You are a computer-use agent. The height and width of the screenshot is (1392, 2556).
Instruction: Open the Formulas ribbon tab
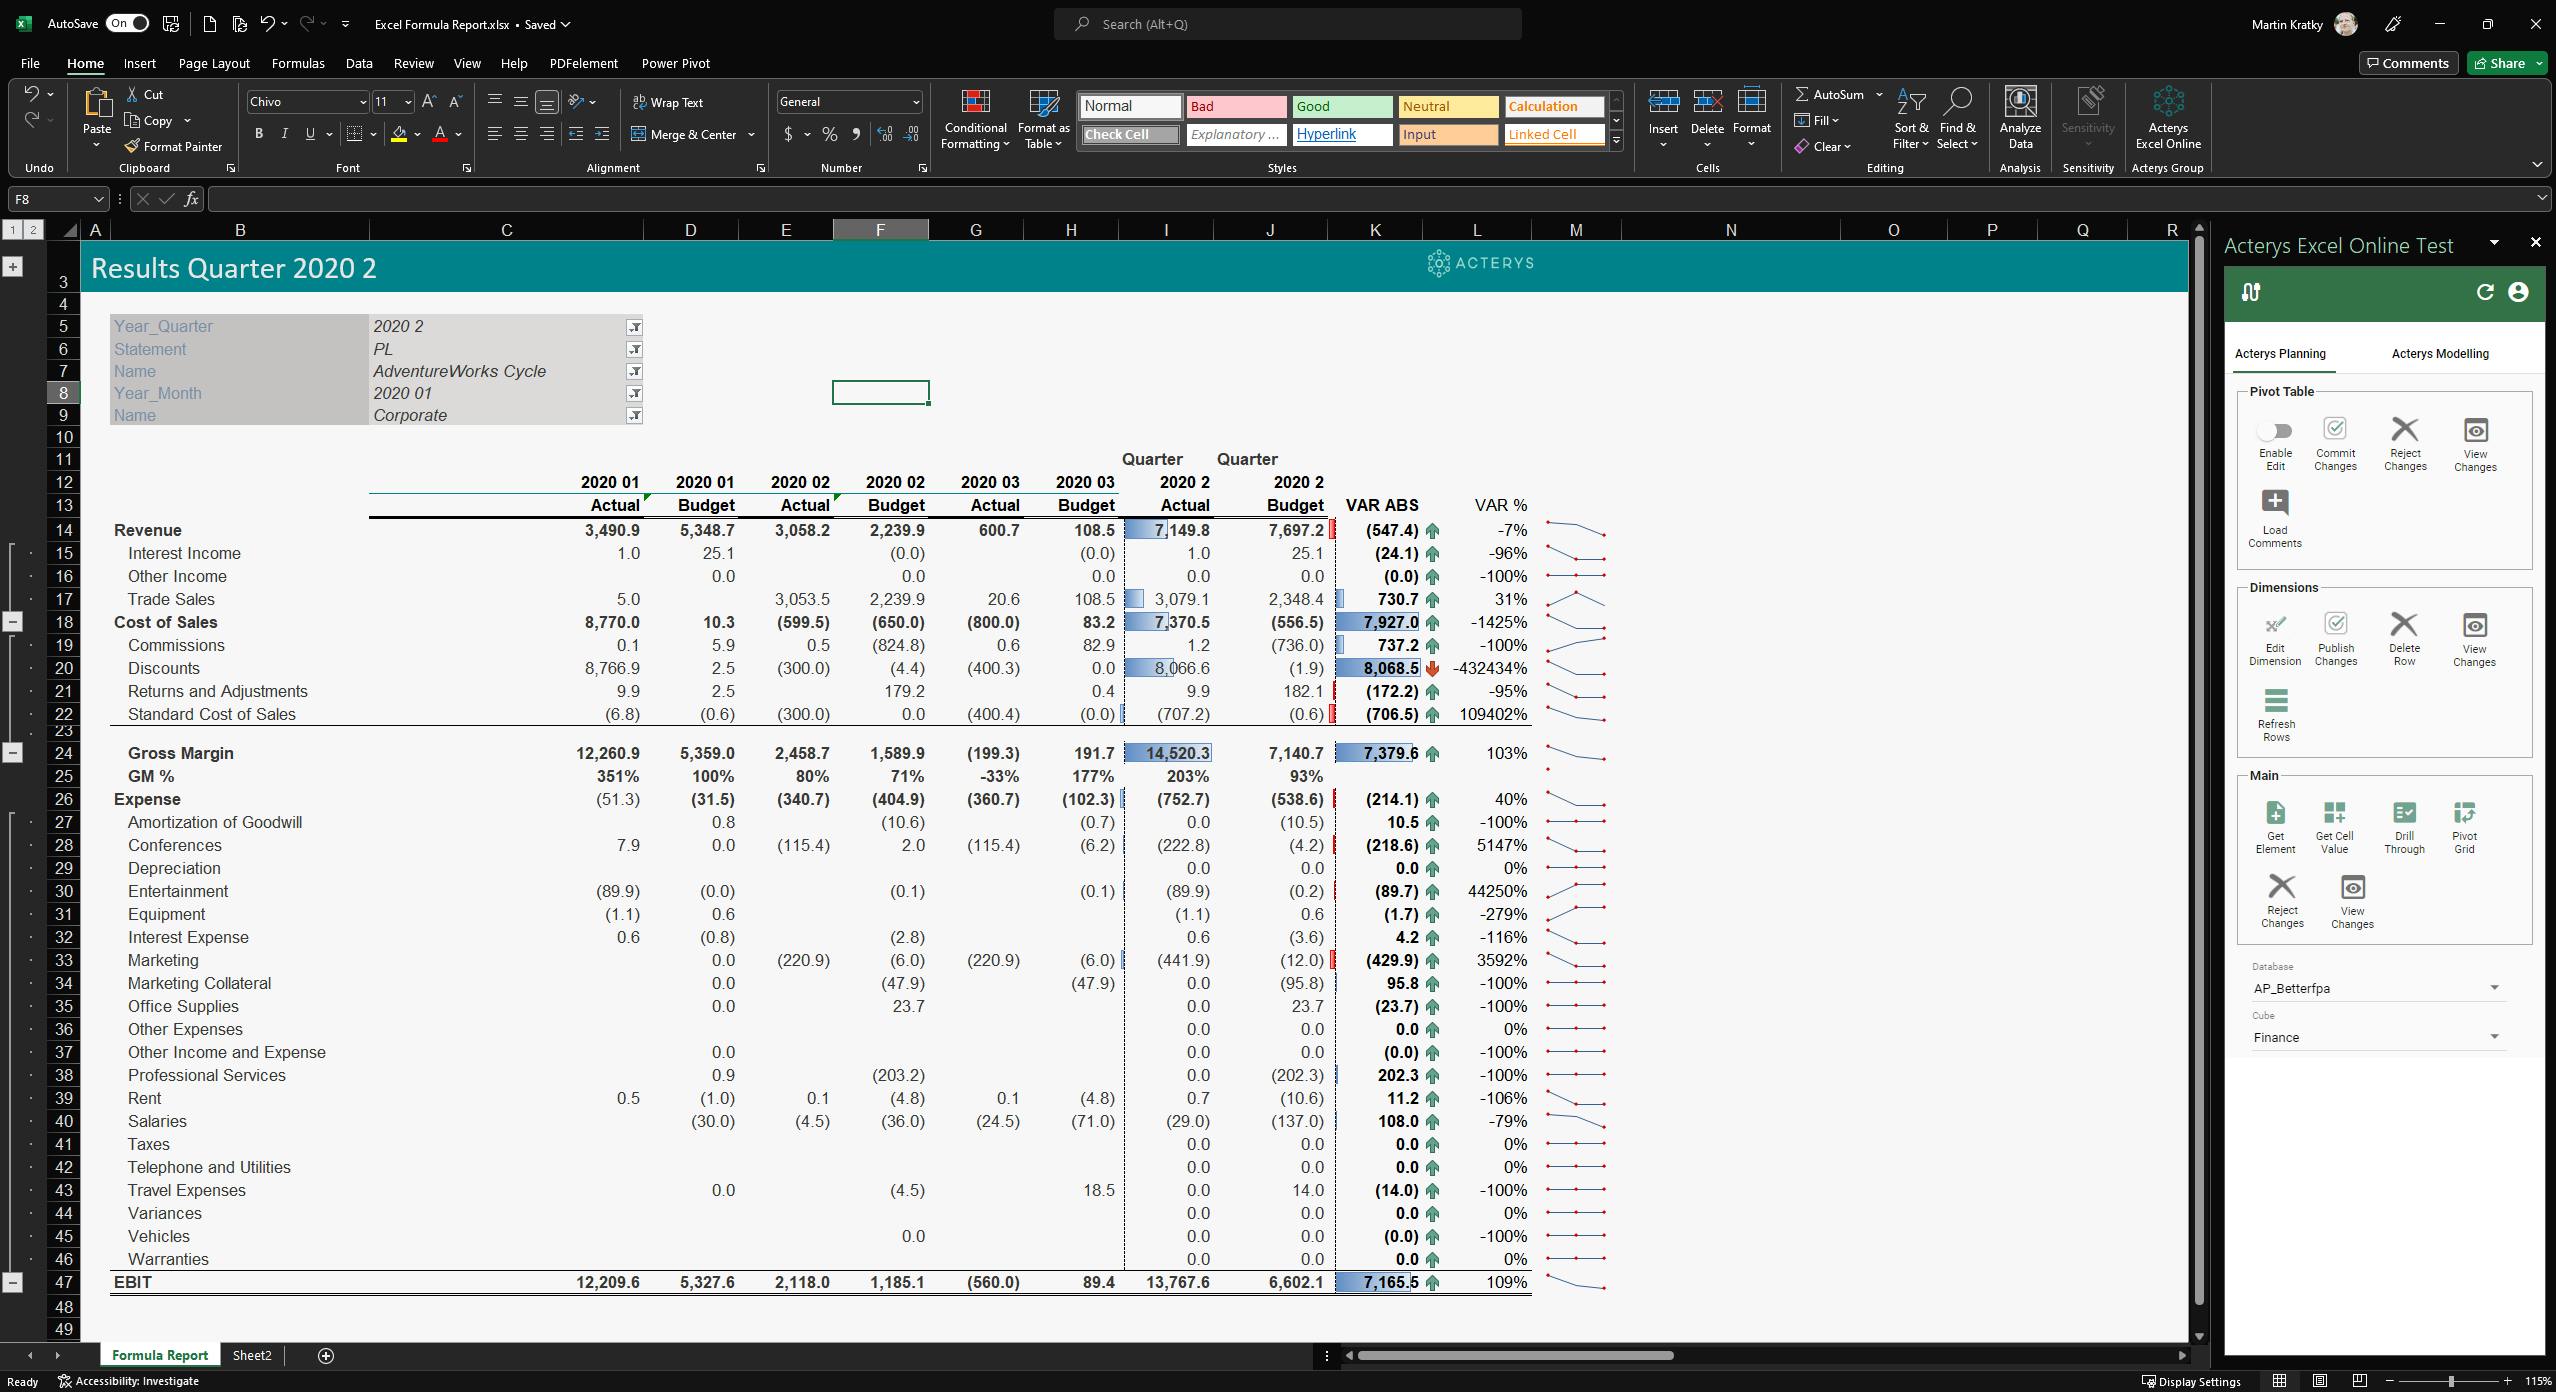[x=298, y=63]
